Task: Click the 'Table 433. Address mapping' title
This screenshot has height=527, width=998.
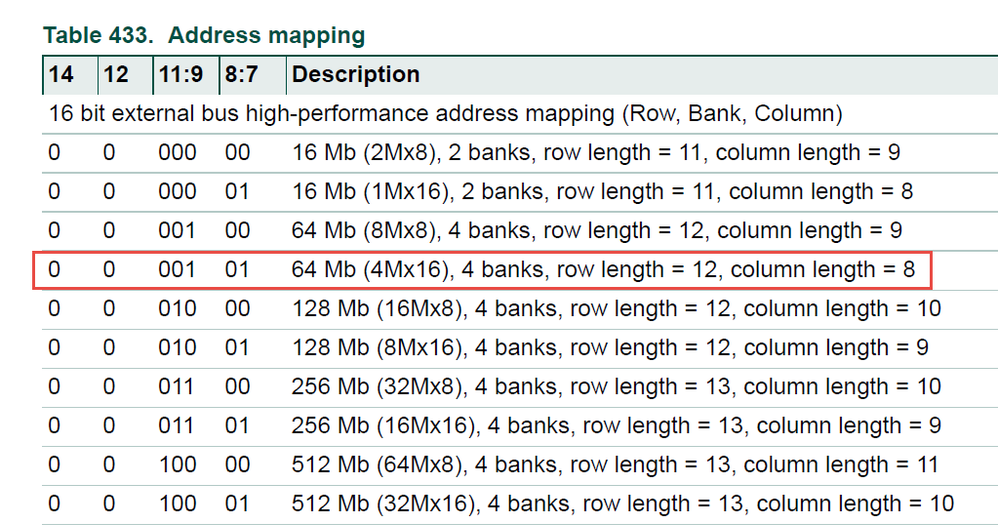Action: click(204, 36)
